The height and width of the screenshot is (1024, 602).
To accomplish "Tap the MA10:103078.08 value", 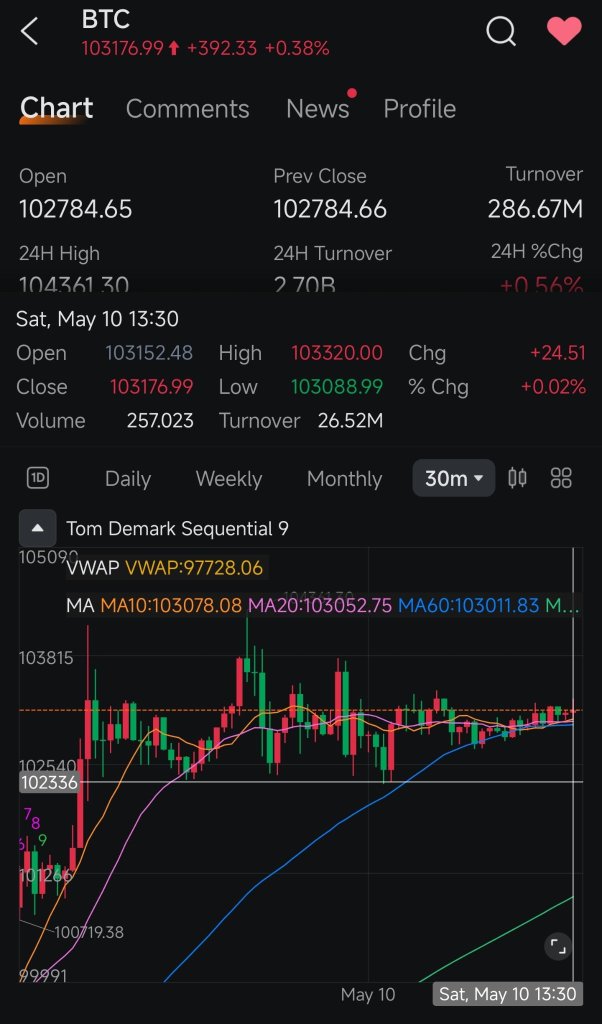I will click(171, 605).
